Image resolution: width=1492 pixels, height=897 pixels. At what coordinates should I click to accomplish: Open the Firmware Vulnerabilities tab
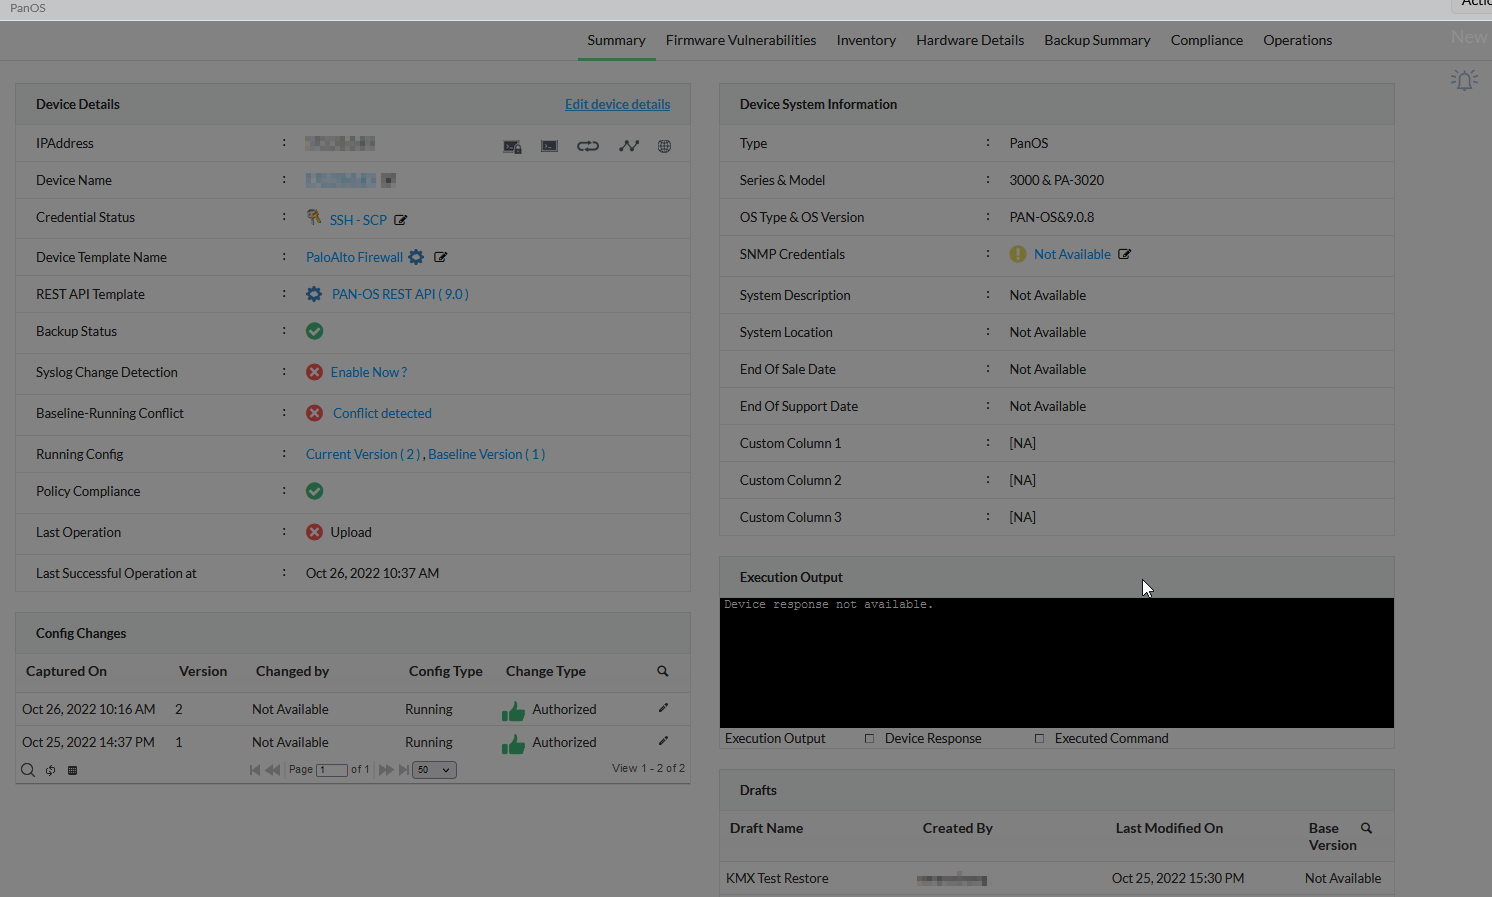[741, 40]
